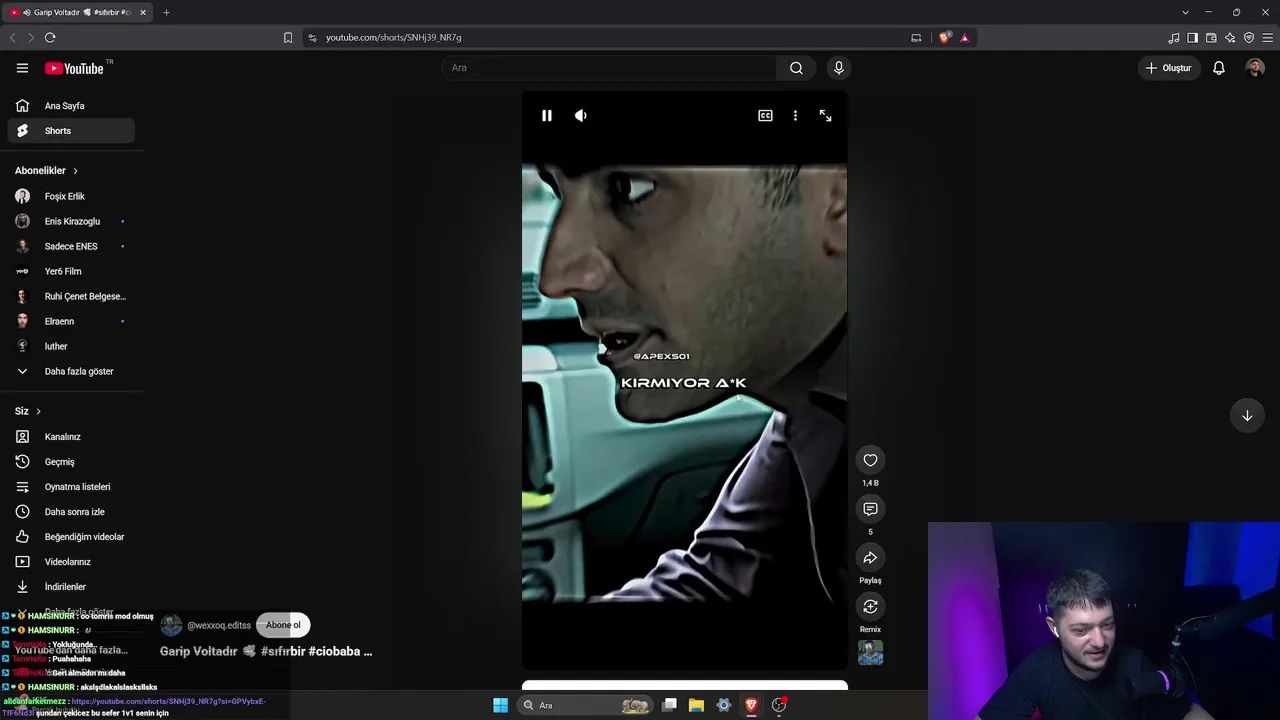Image resolution: width=1280 pixels, height=720 pixels.
Task: Pause the playing Short
Action: tap(547, 116)
